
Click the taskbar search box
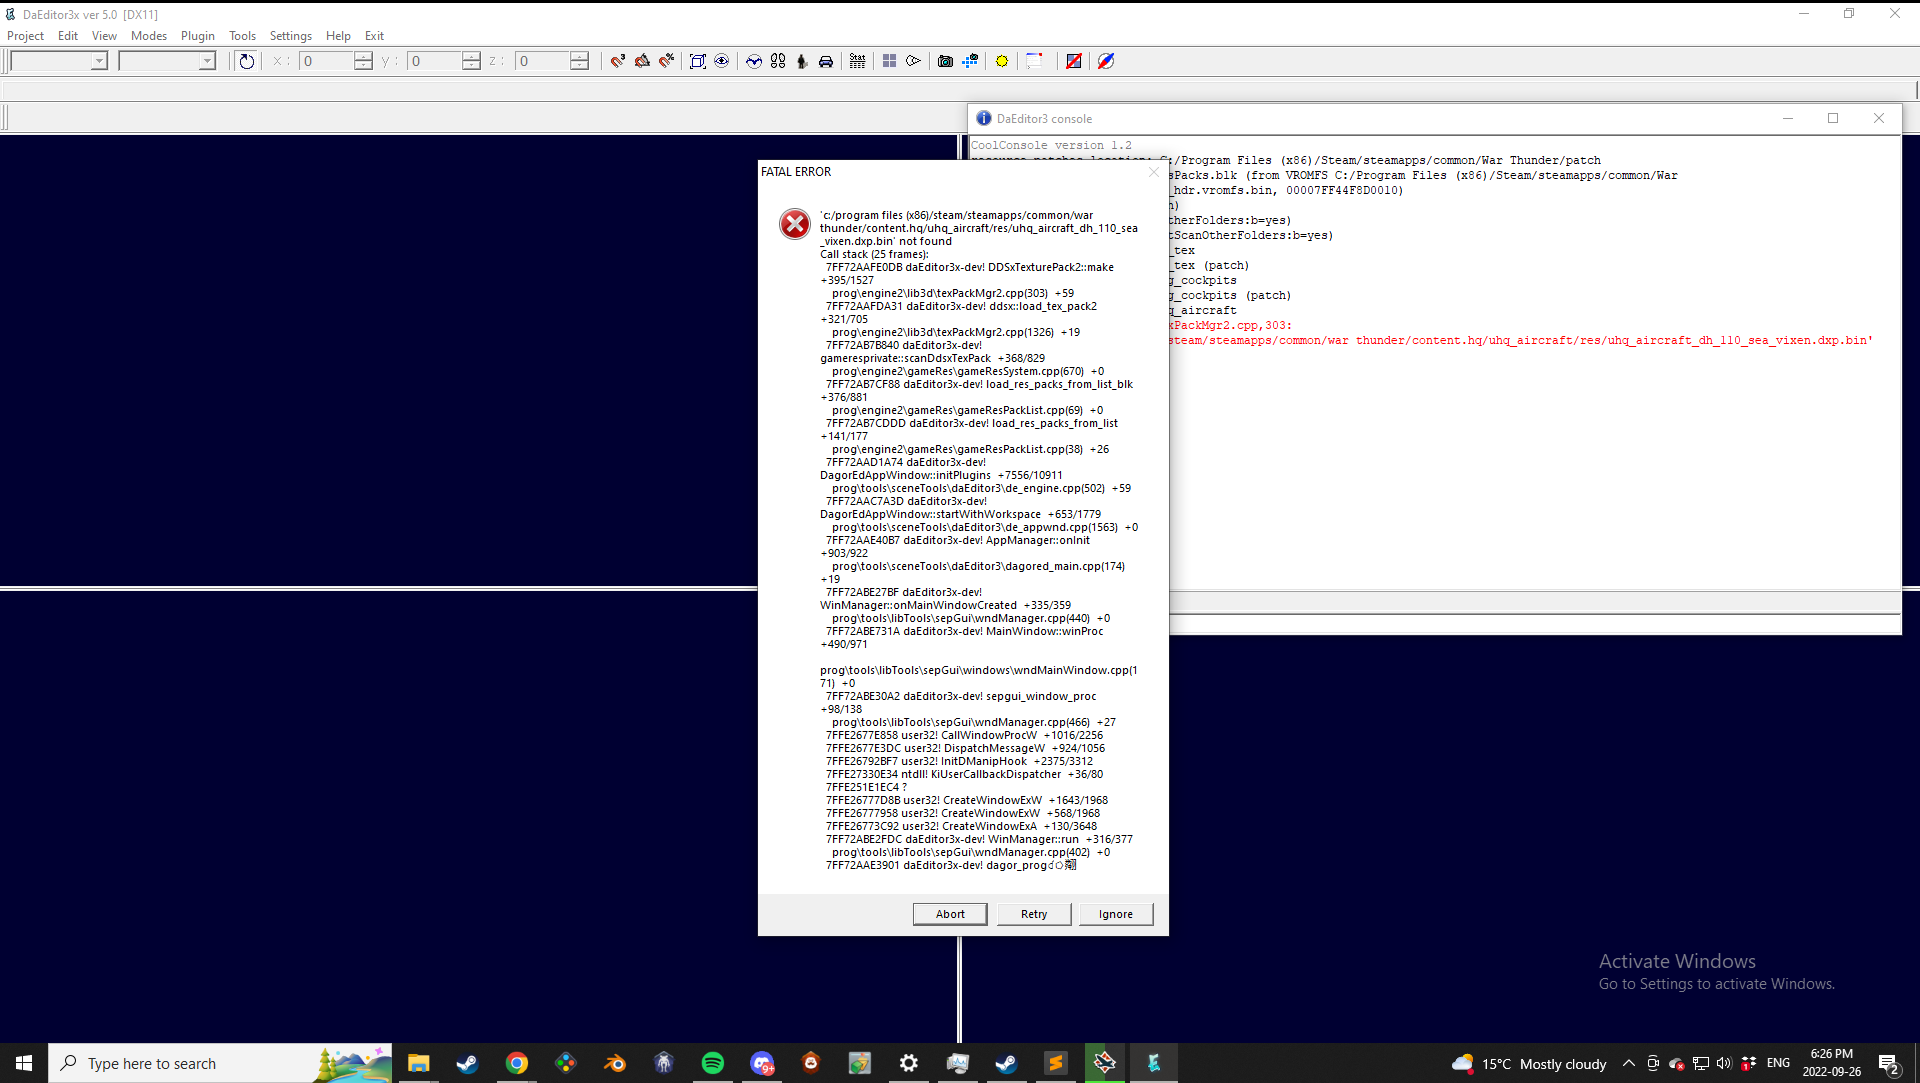click(220, 1063)
